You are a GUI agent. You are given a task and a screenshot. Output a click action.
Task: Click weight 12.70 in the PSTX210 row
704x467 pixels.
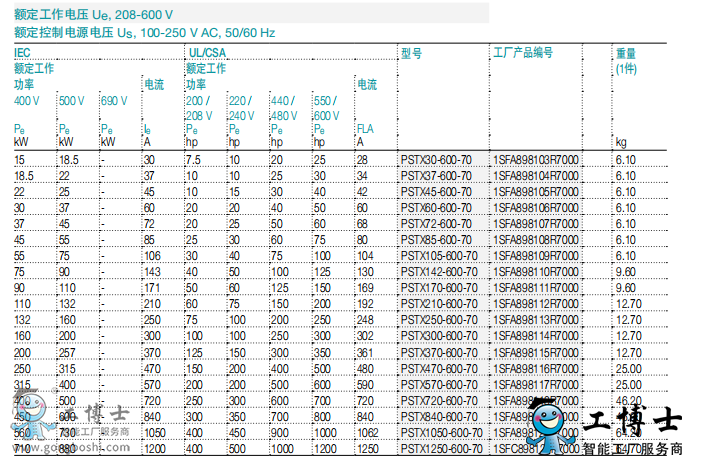(x=629, y=304)
